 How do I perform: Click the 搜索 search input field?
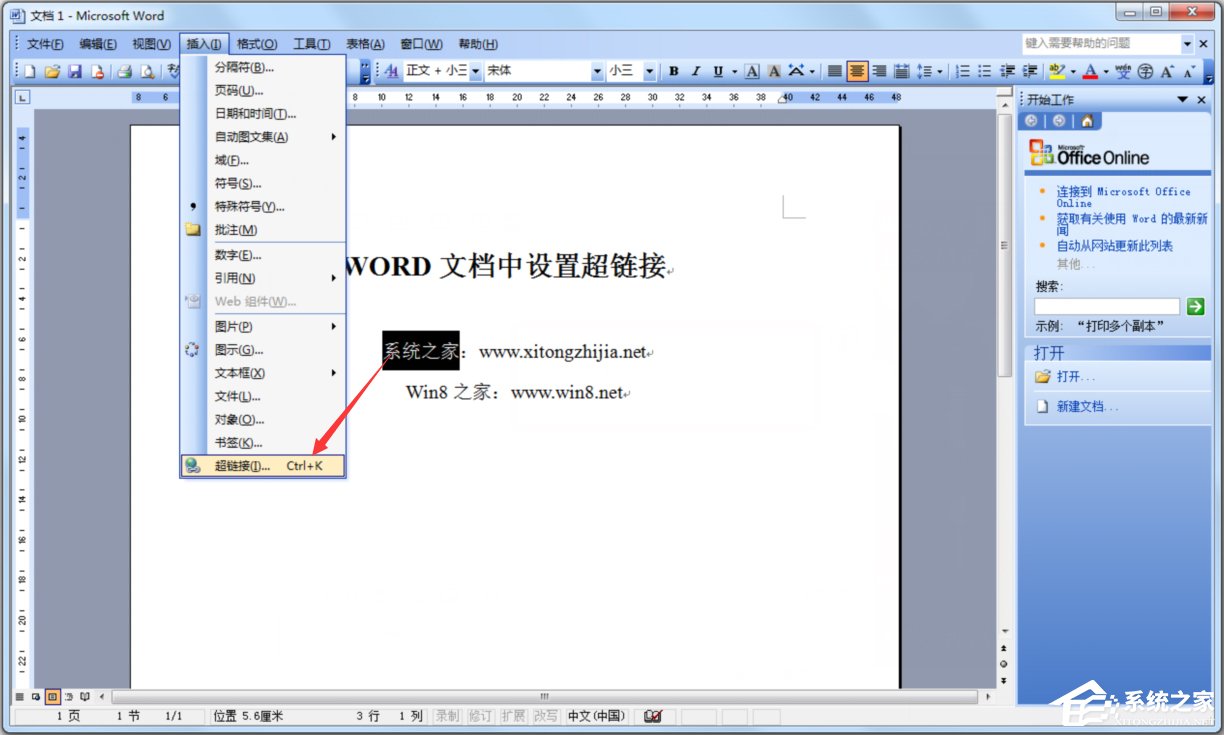pos(1106,307)
